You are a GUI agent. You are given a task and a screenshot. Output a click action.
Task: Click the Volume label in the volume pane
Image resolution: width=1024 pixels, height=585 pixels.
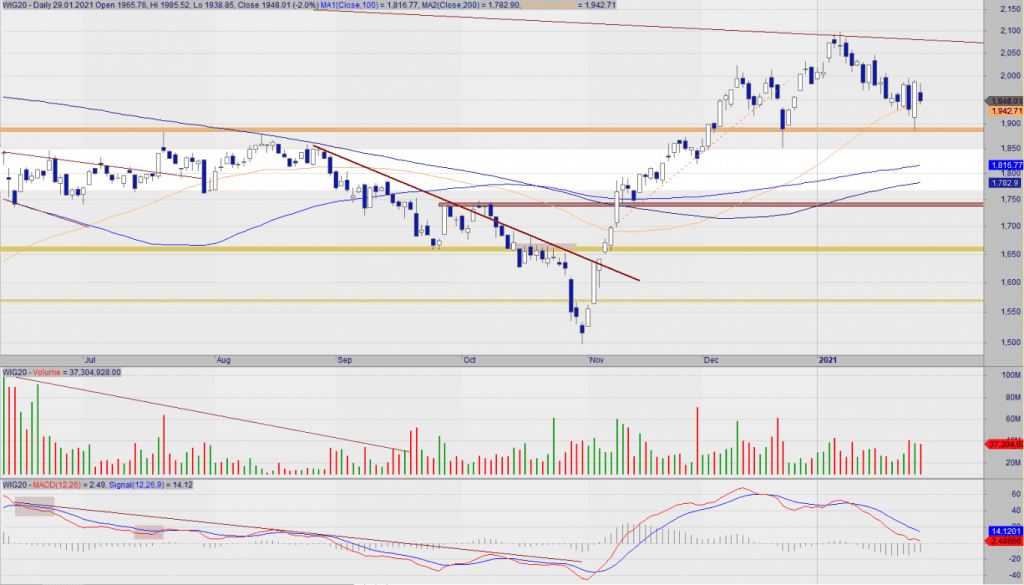click(x=46, y=372)
